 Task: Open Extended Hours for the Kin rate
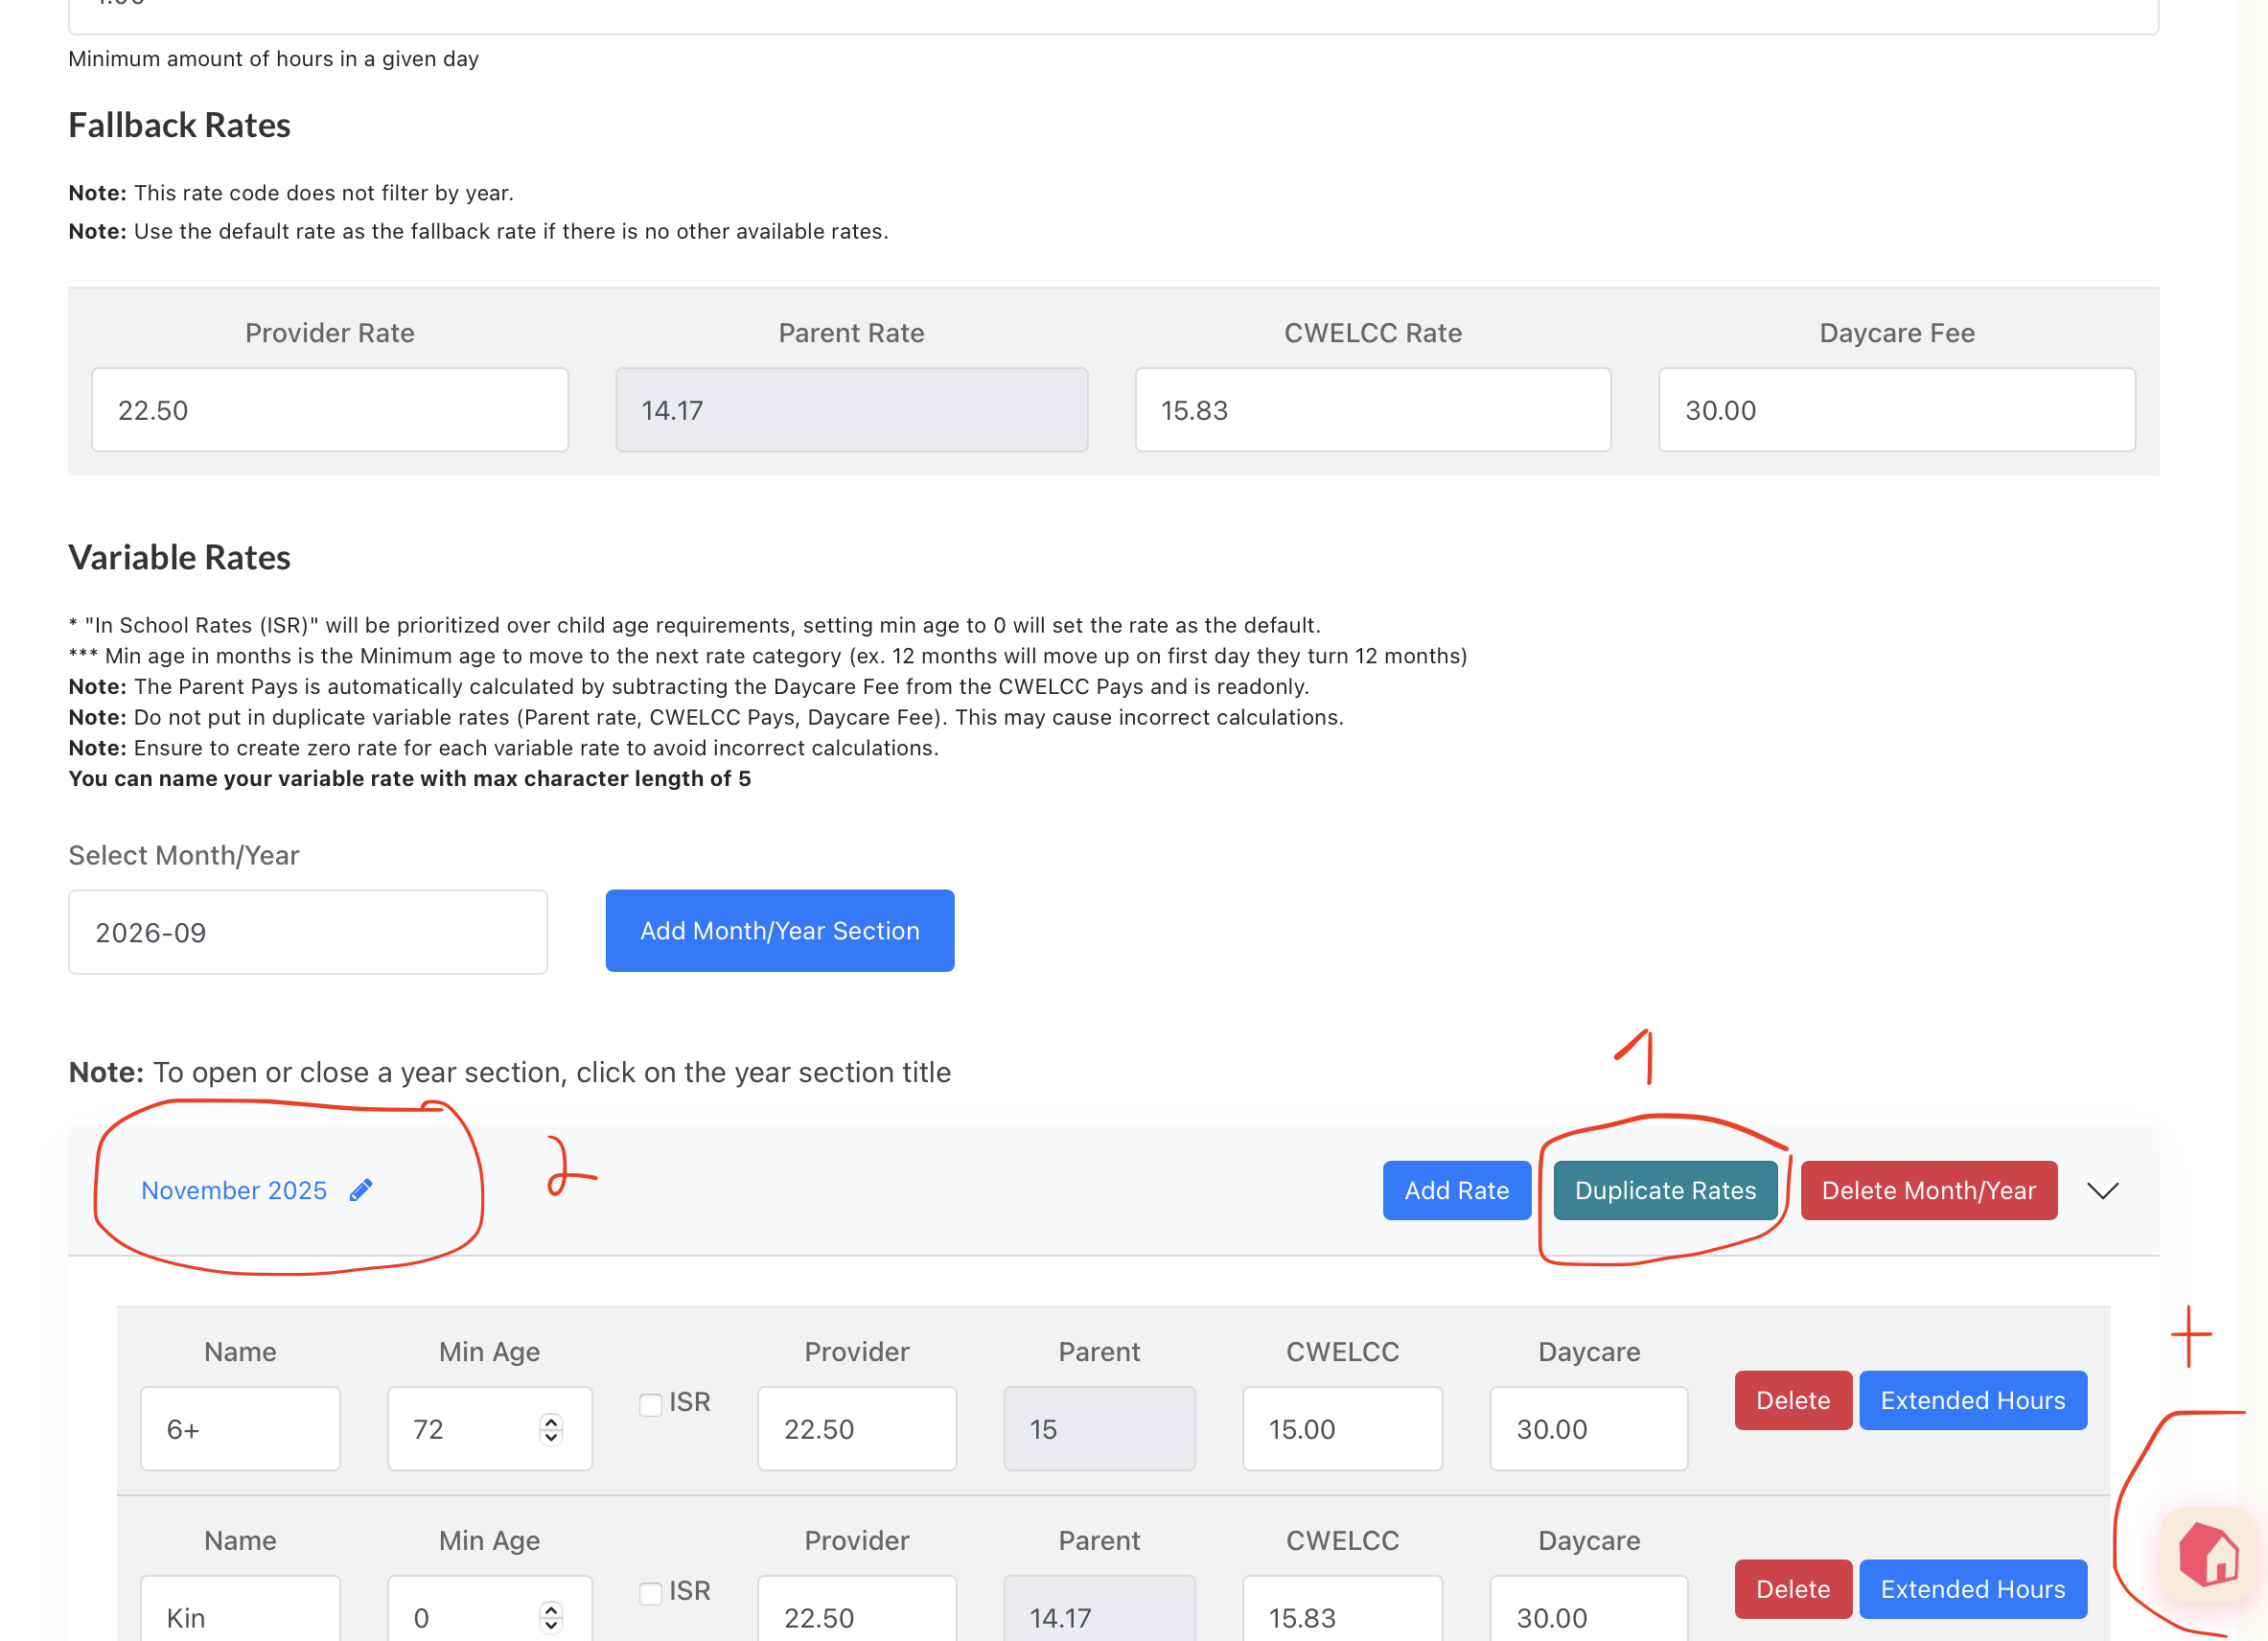pyautogui.click(x=1973, y=1589)
